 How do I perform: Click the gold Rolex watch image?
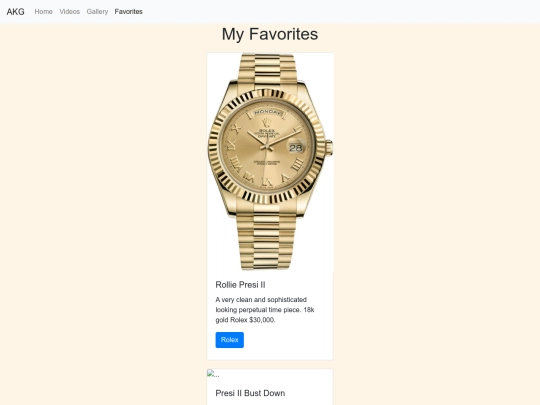point(270,162)
